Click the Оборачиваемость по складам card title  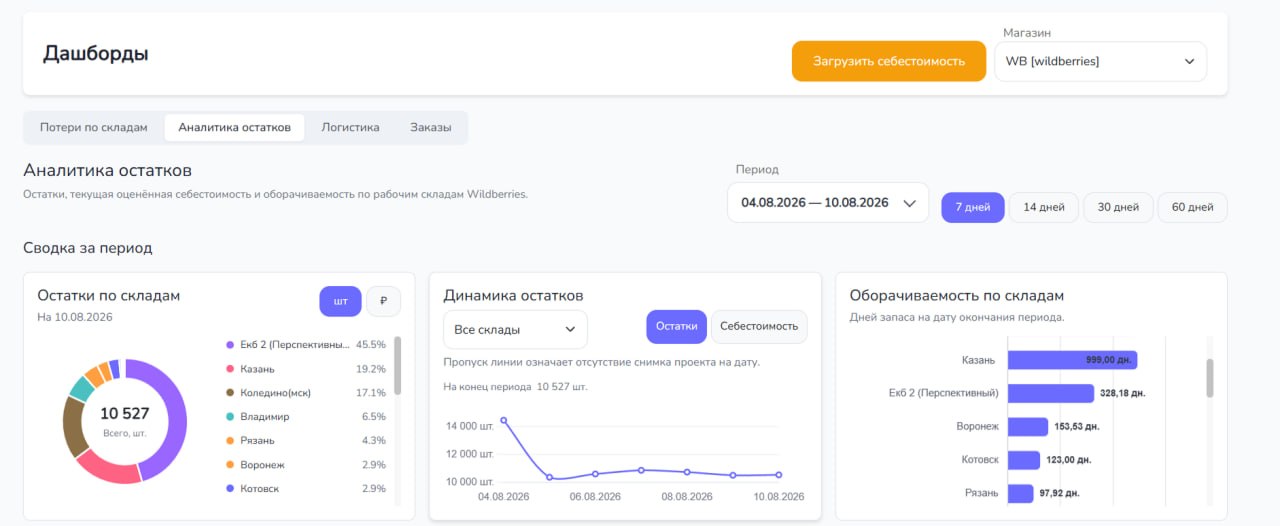click(x=956, y=296)
